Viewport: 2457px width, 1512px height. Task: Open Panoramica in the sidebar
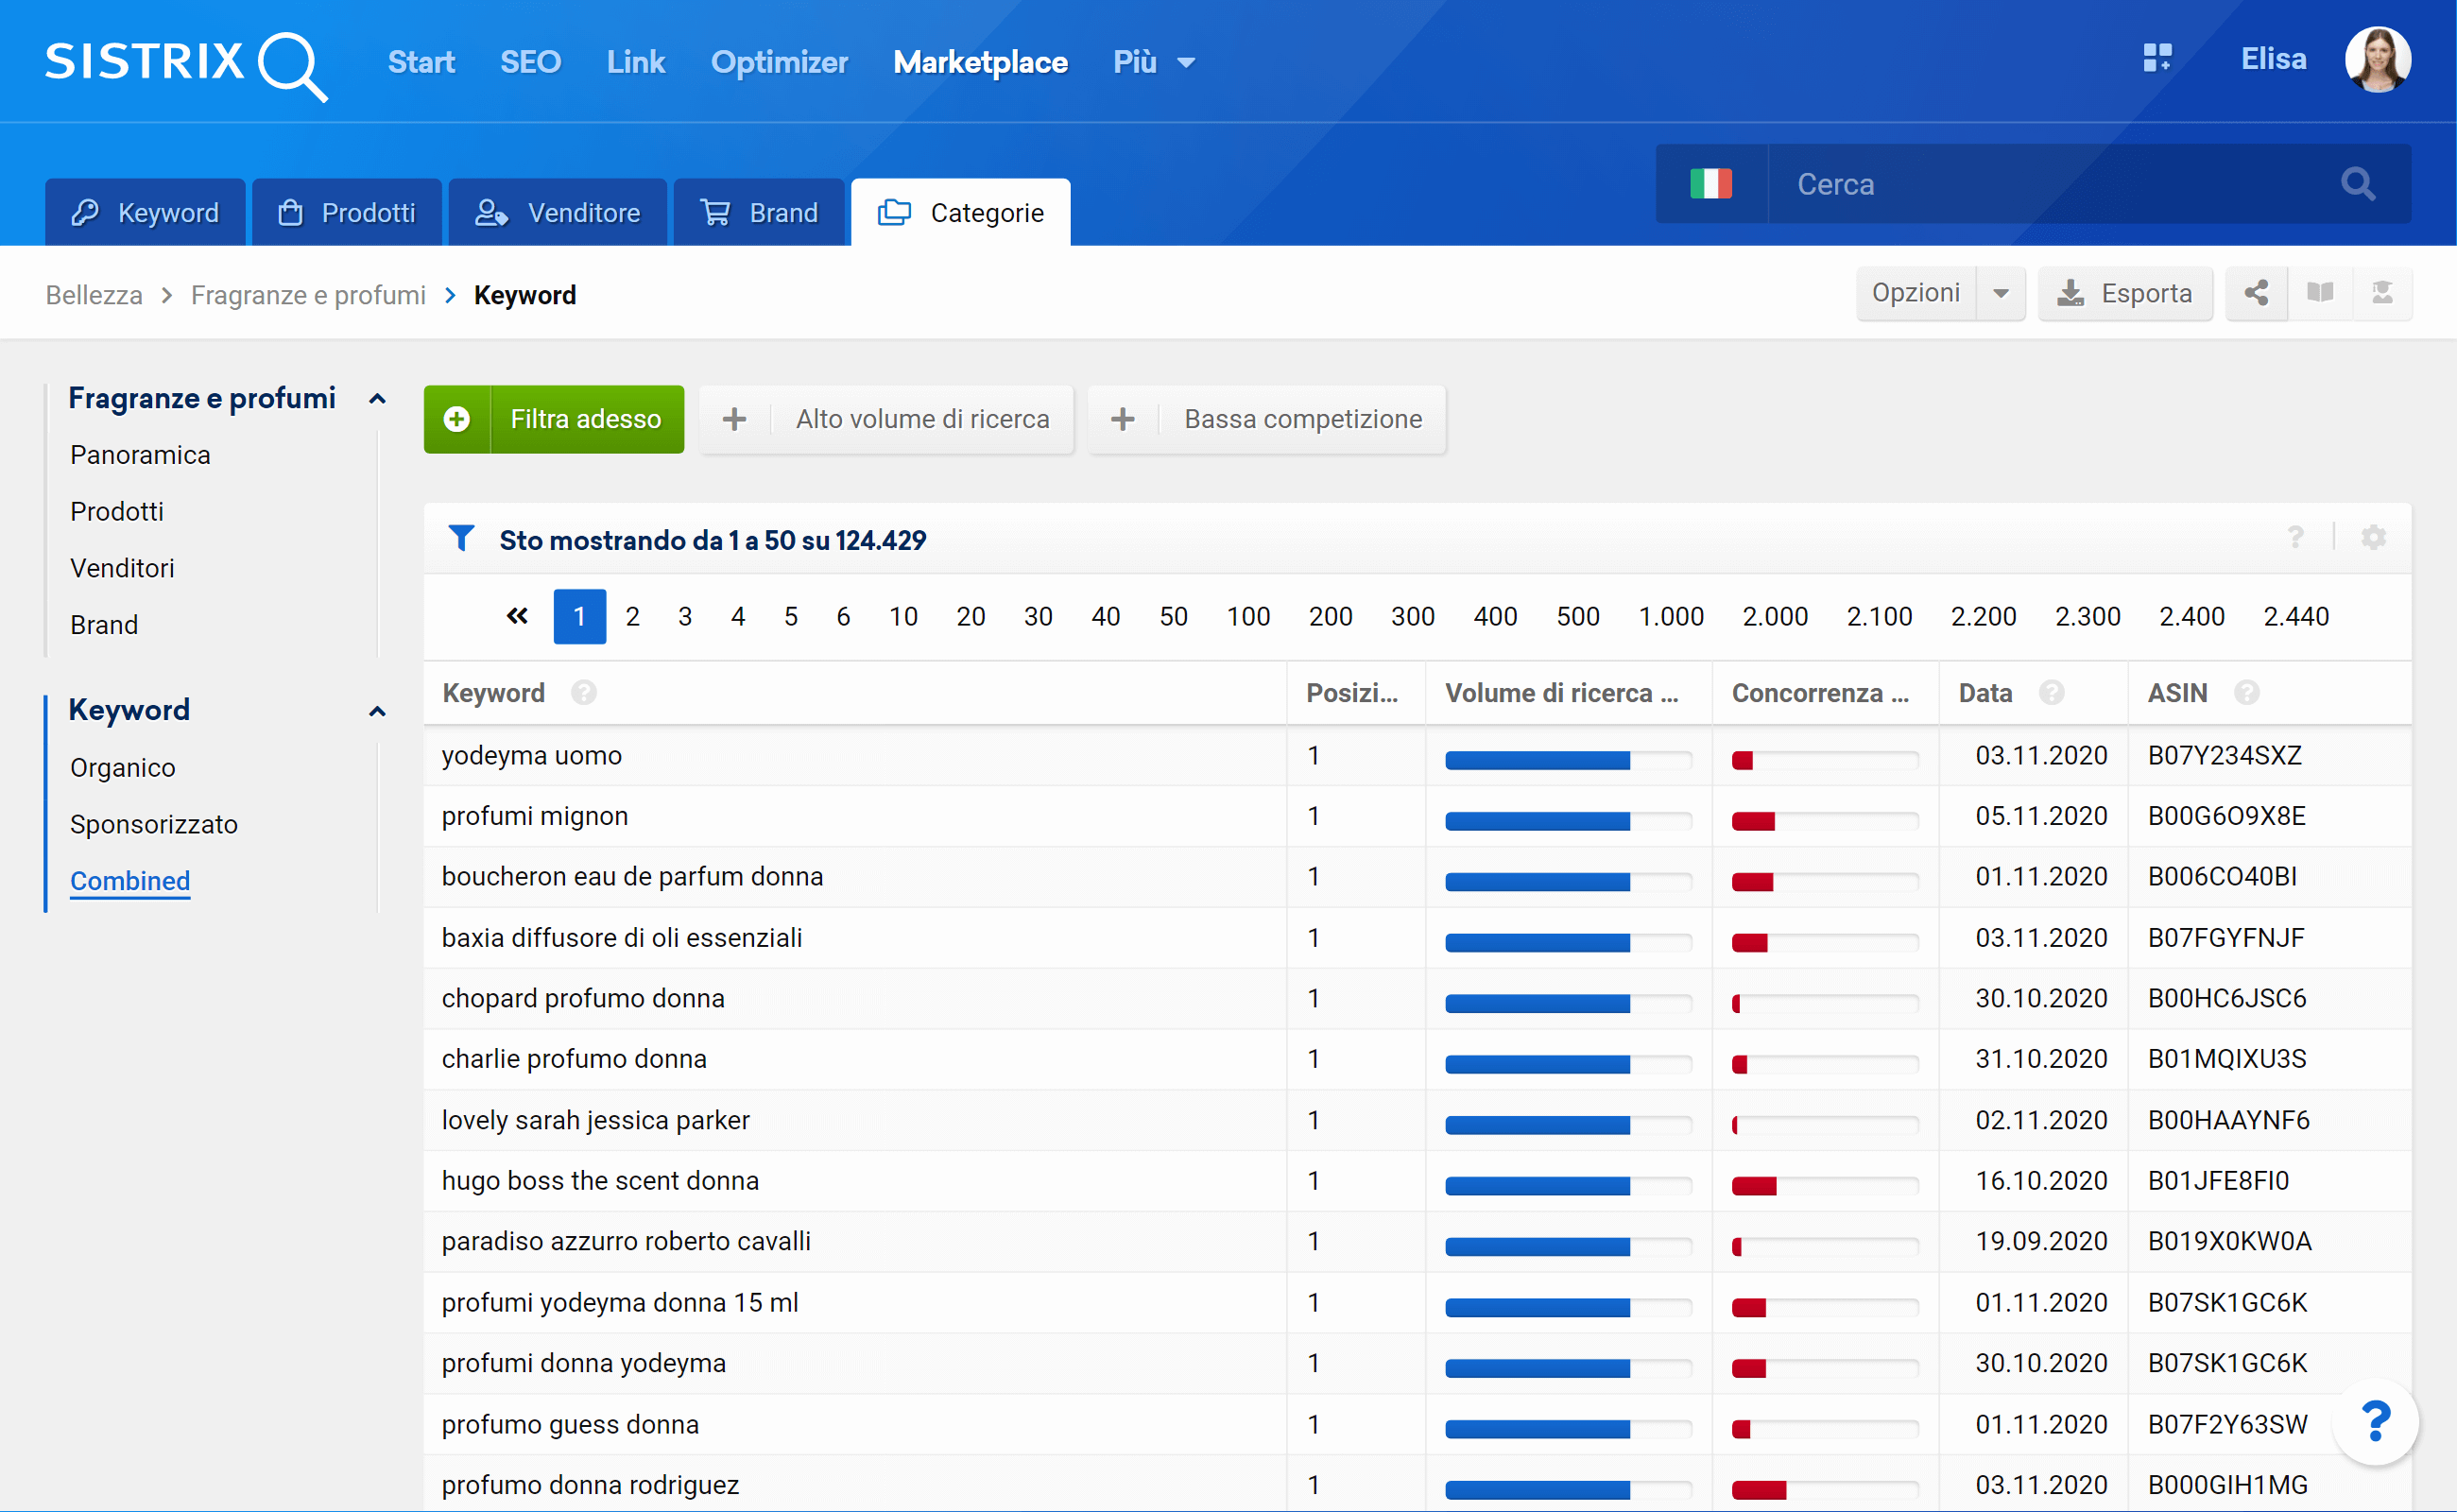pos(140,455)
